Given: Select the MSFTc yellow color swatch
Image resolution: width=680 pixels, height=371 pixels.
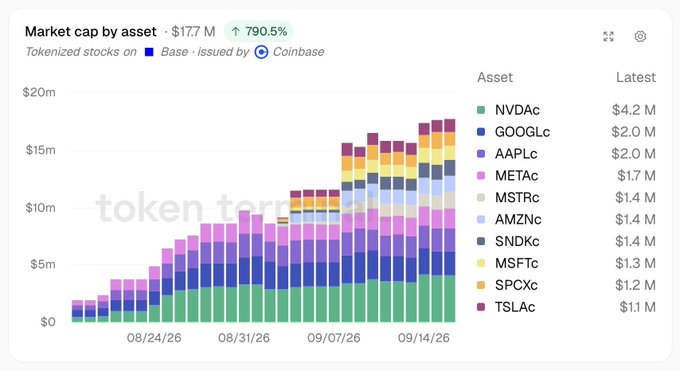Looking at the screenshot, I should click(481, 263).
